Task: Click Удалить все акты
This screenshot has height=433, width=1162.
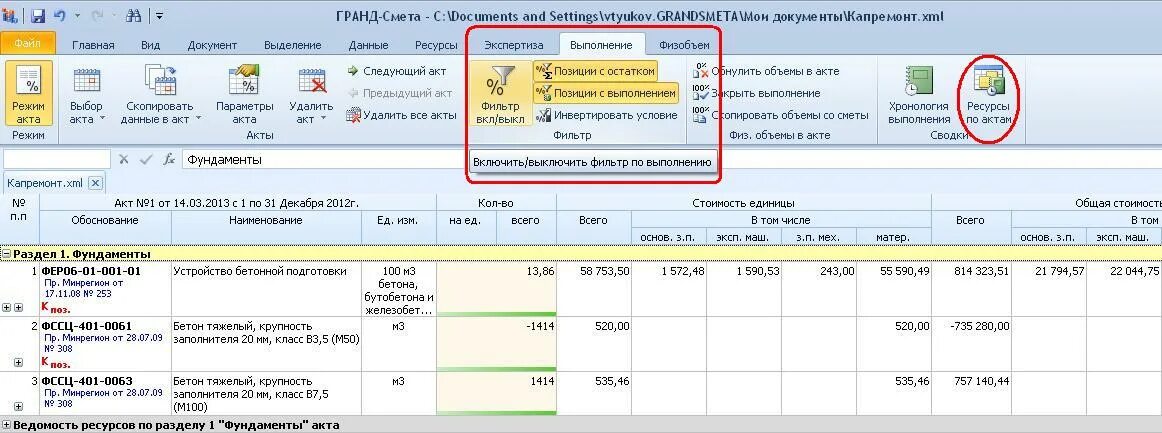Action: click(401, 115)
